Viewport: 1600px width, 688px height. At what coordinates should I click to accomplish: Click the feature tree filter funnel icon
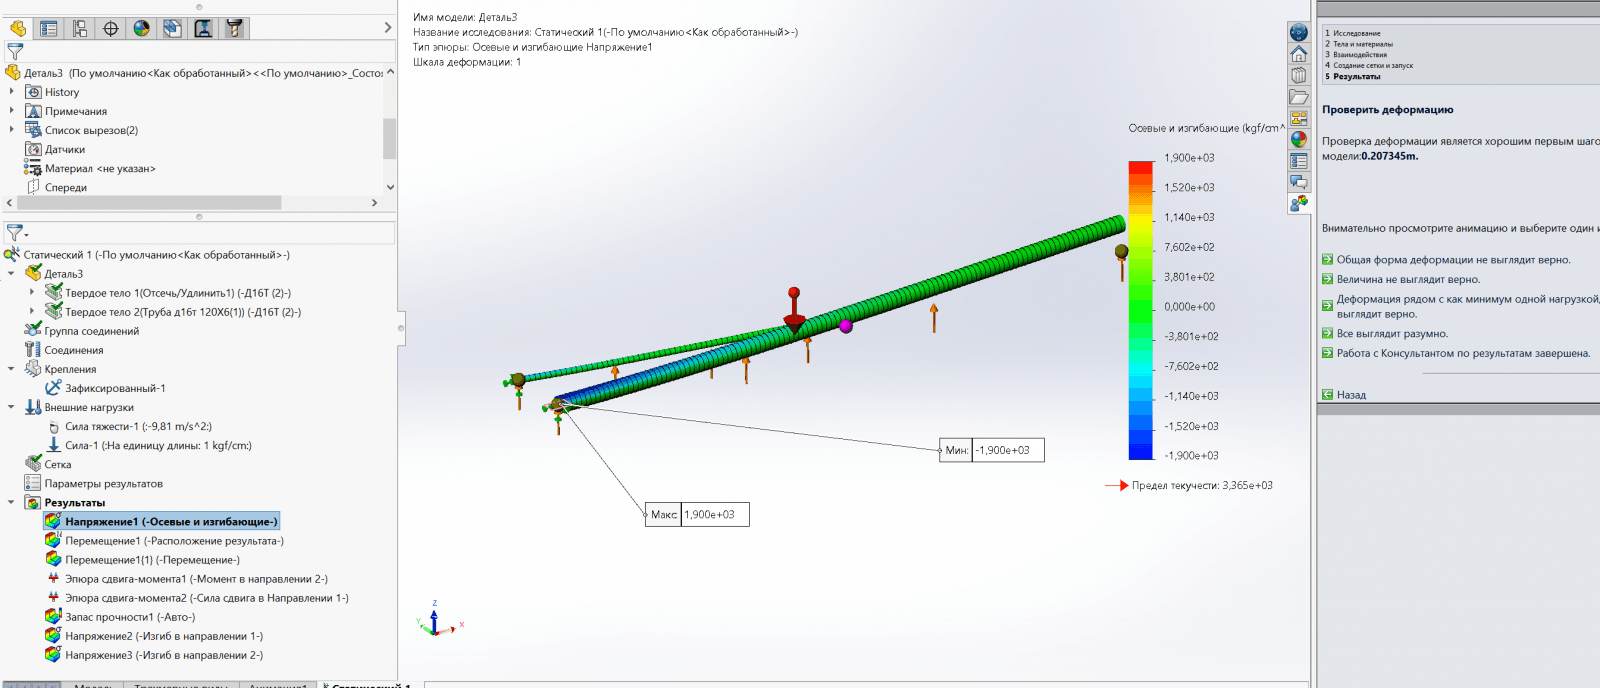click(x=15, y=51)
